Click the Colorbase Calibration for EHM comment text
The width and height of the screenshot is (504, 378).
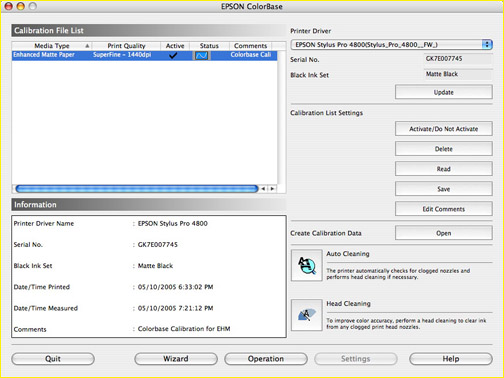pos(184,329)
